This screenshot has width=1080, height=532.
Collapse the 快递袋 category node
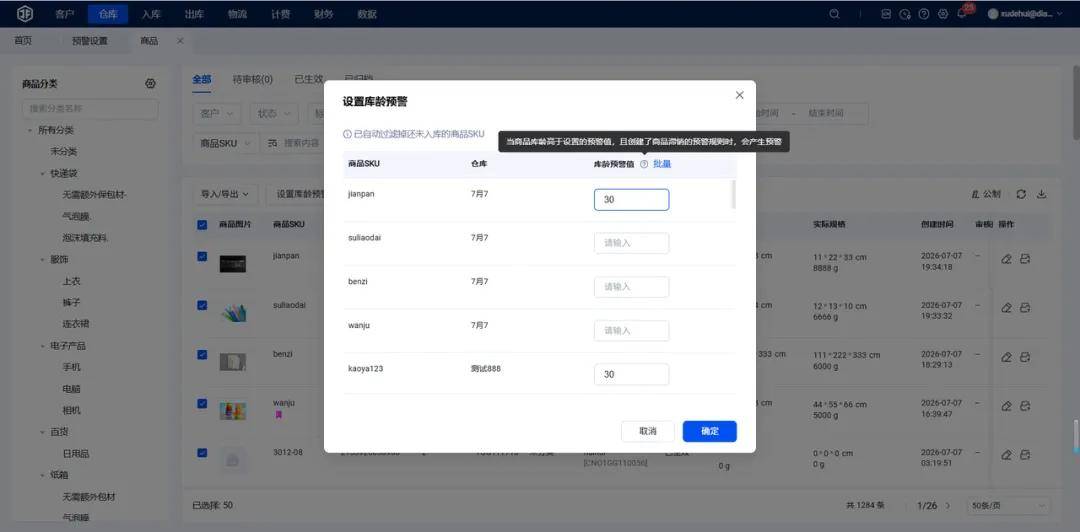click(42, 174)
